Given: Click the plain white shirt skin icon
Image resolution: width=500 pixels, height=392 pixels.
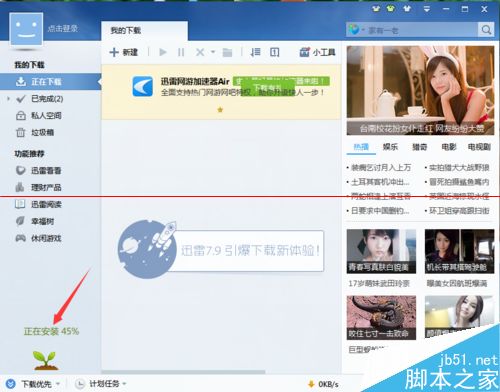Looking at the screenshot, I should click(407, 9).
